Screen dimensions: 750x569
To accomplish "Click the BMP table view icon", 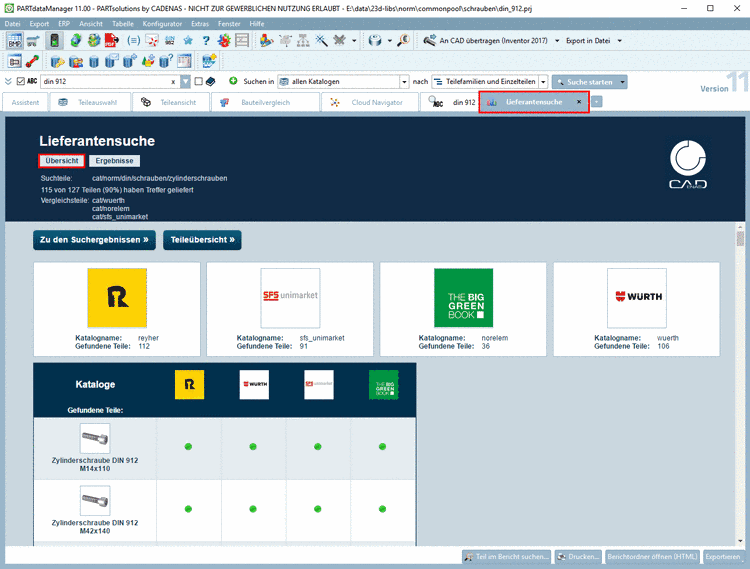I will click(15, 41).
